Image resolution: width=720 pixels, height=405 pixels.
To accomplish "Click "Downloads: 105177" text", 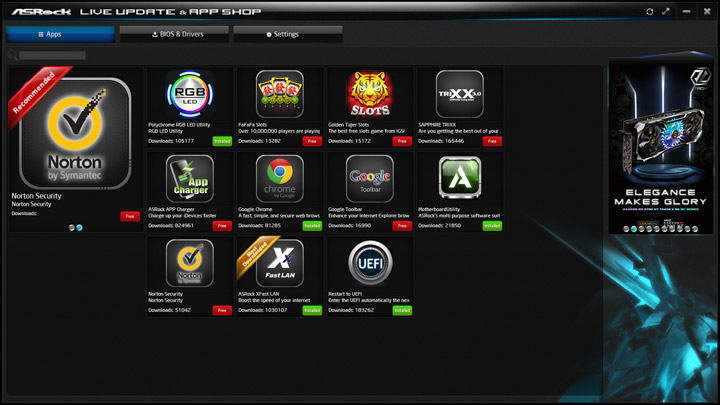I will (x=171, y=141).
